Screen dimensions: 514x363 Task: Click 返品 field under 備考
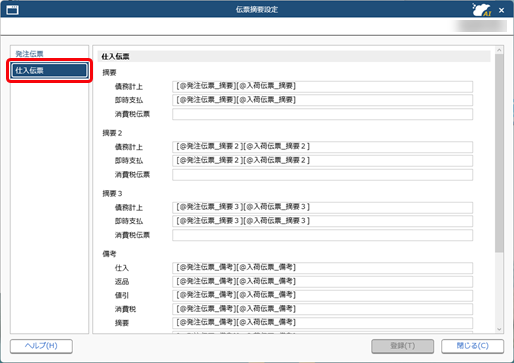point(322,282)
